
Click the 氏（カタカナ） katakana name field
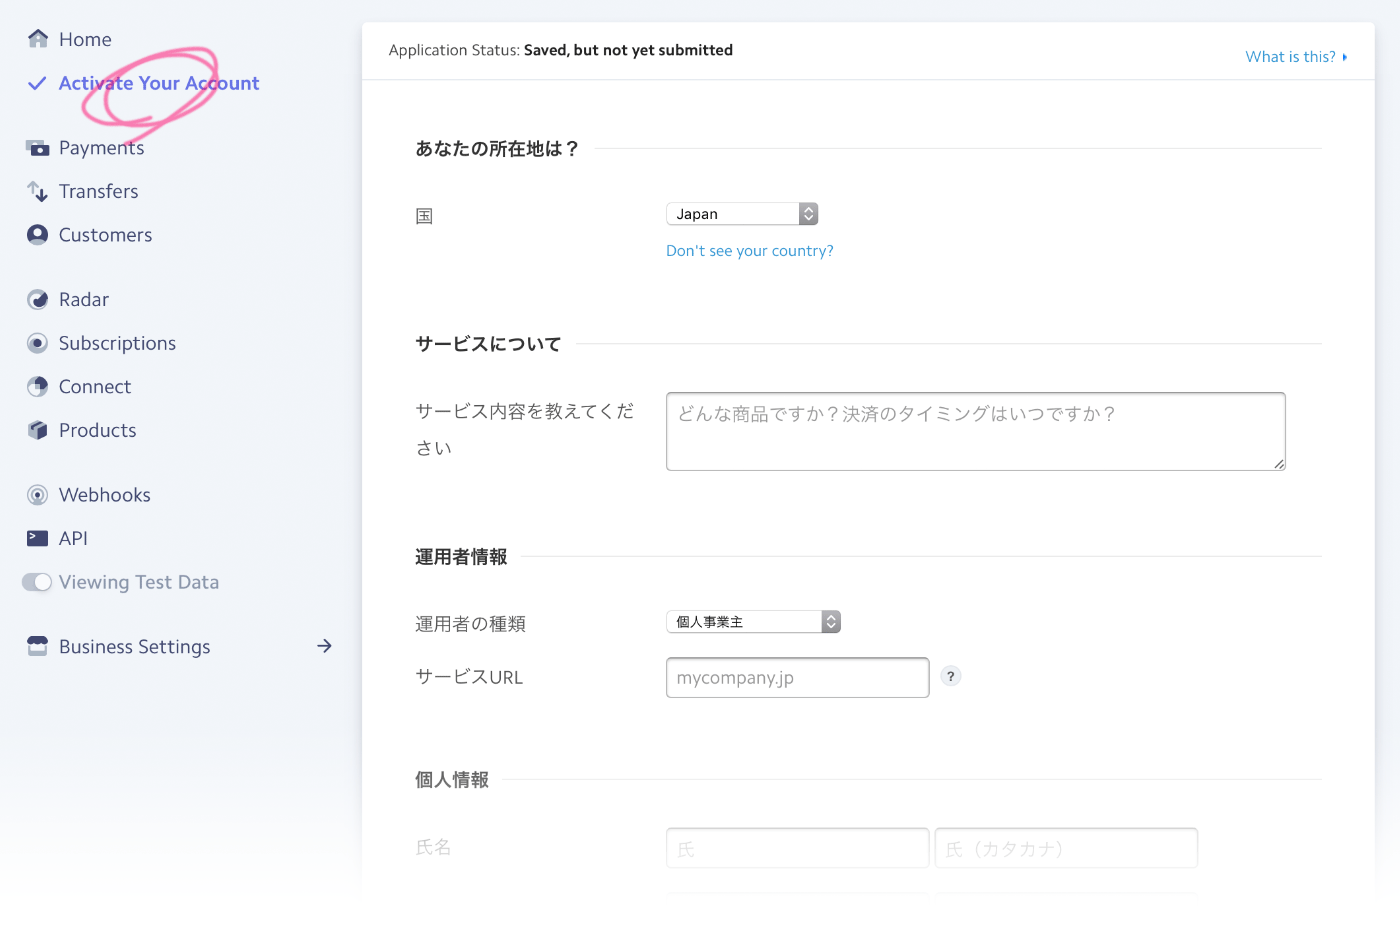[1066, 848]
